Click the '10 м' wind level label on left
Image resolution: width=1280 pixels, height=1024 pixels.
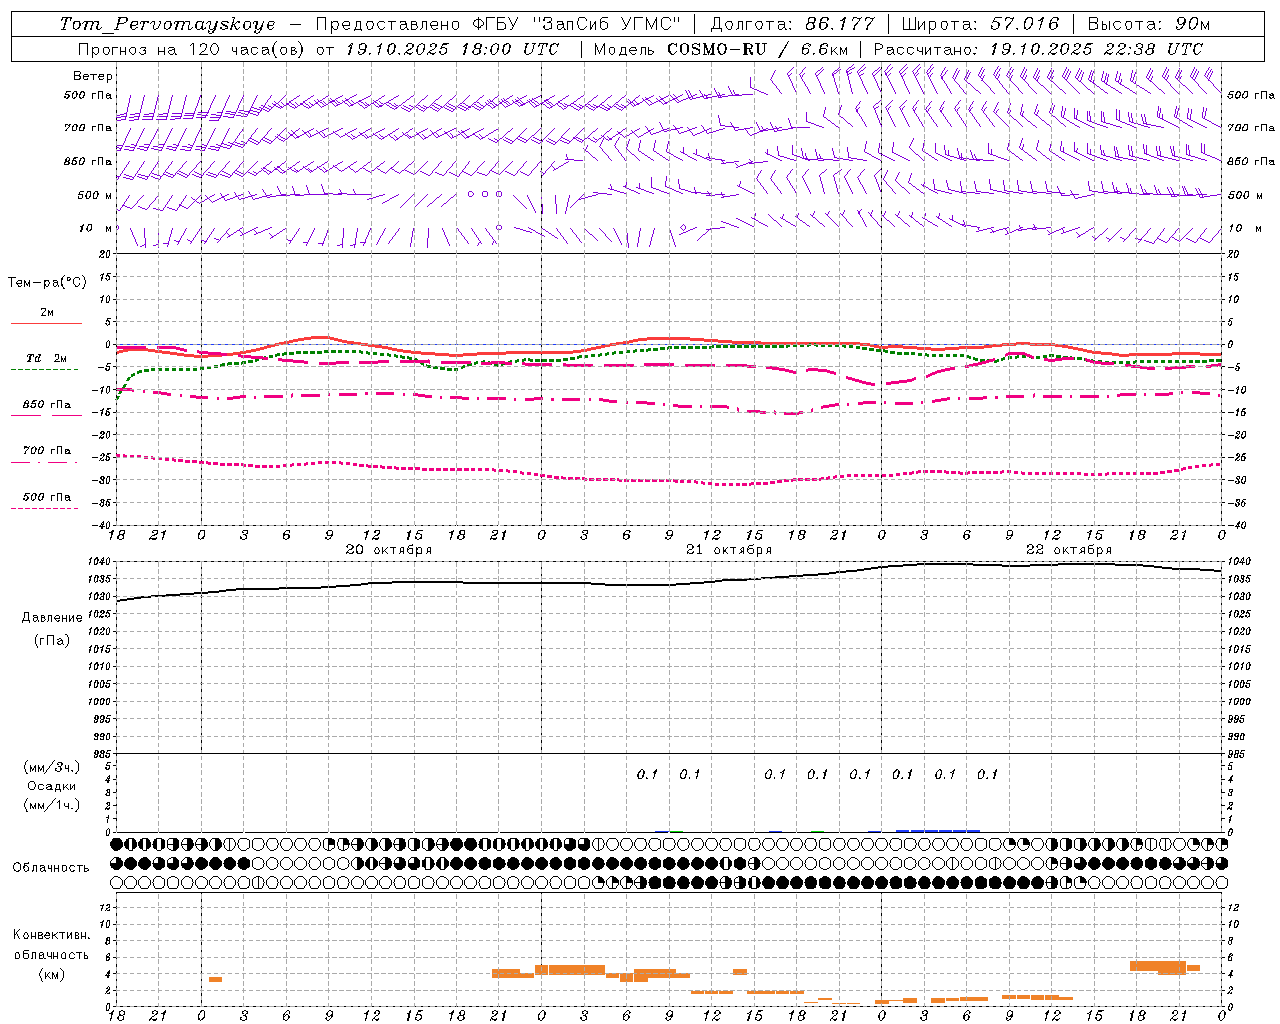tap(96, 228)
